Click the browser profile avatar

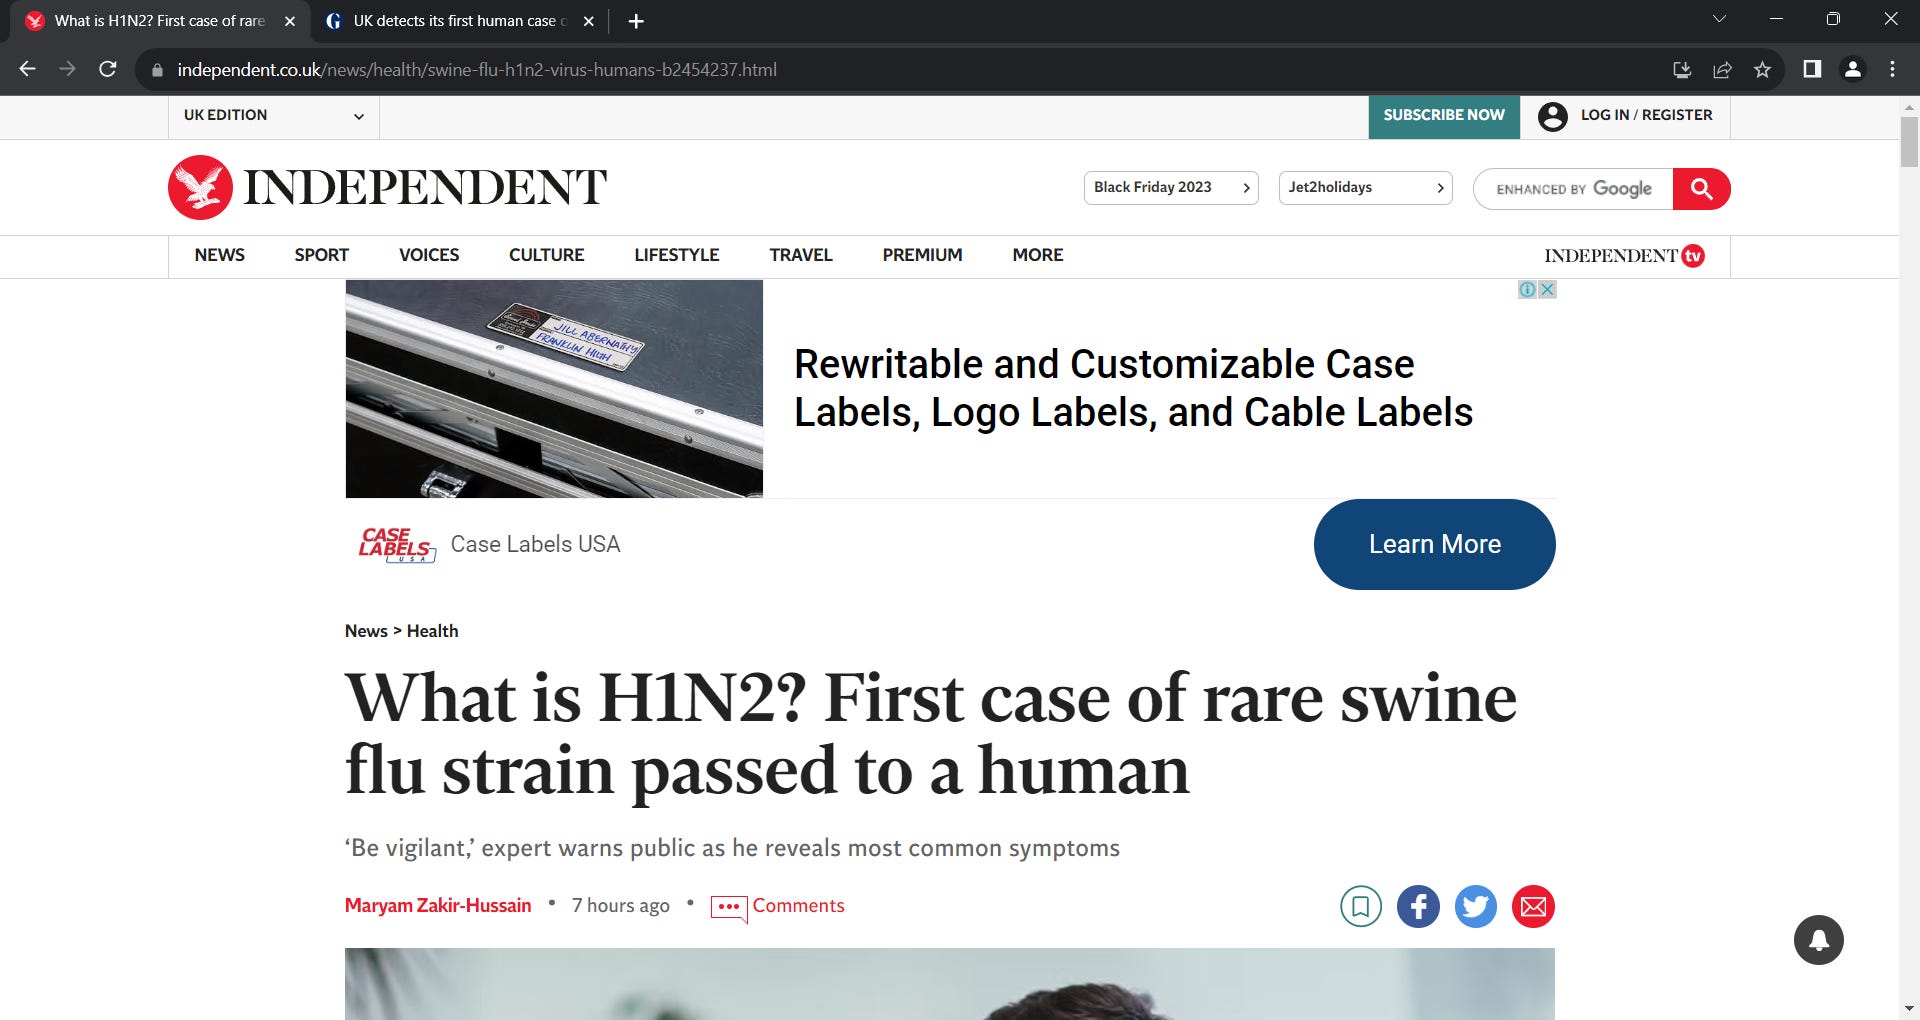pos(1851,69)
